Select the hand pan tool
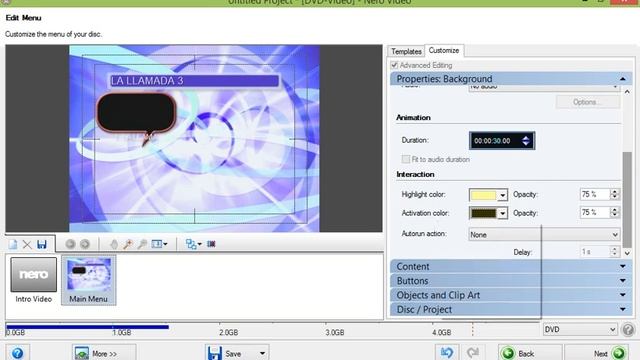640x360 pixels. click(114, 244)
